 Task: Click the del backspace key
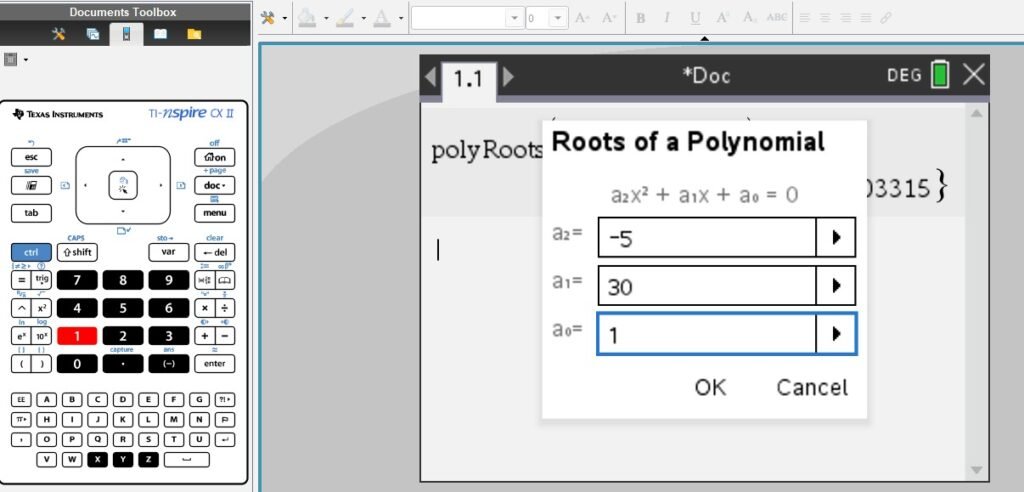[x=215, y=252]
